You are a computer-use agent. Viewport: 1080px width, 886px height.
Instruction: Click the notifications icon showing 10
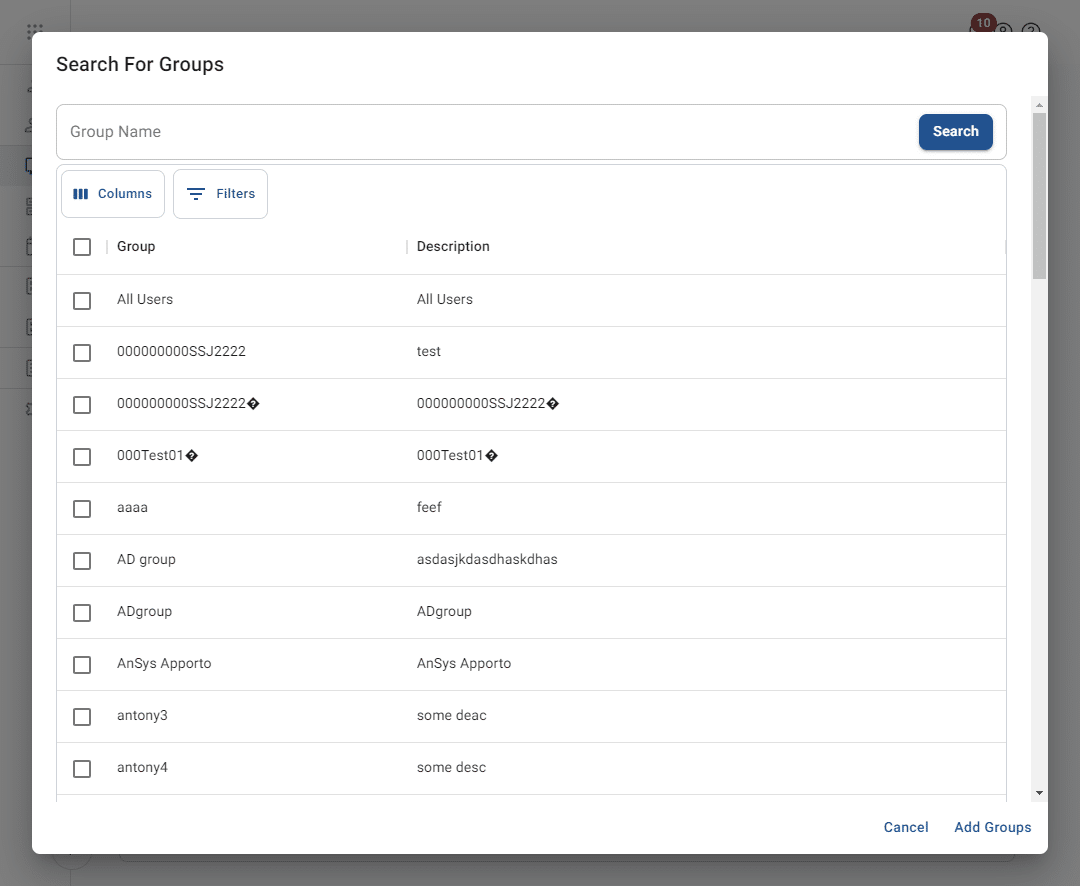(x=983, y=23)
